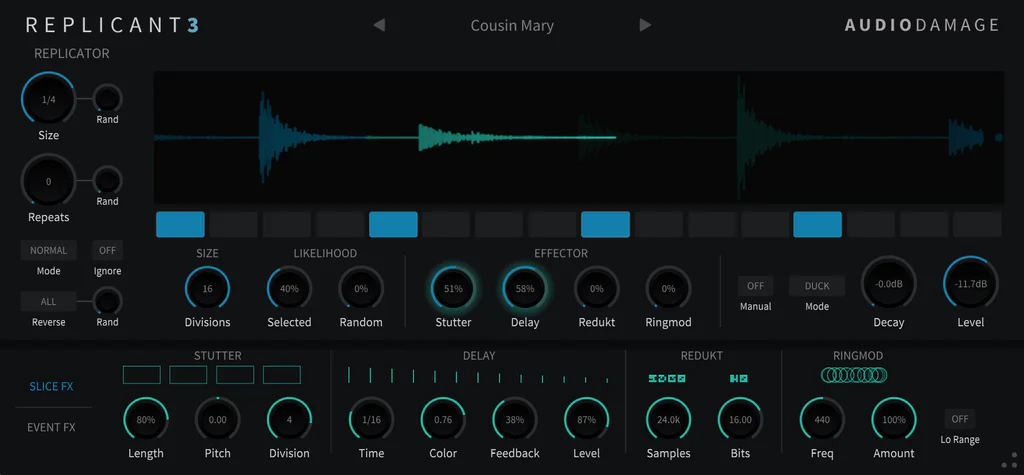Click the Stutter rectangles visualization

pos(212,374)
